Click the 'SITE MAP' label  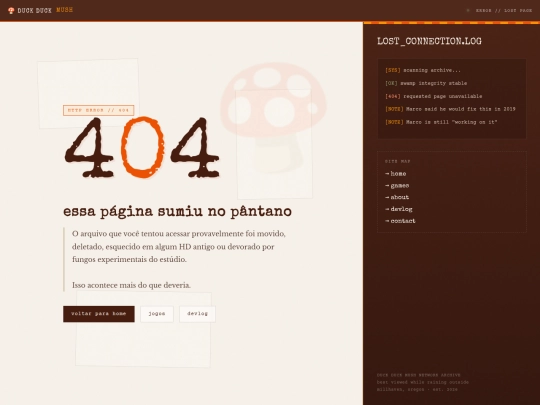tap(398, 161)
